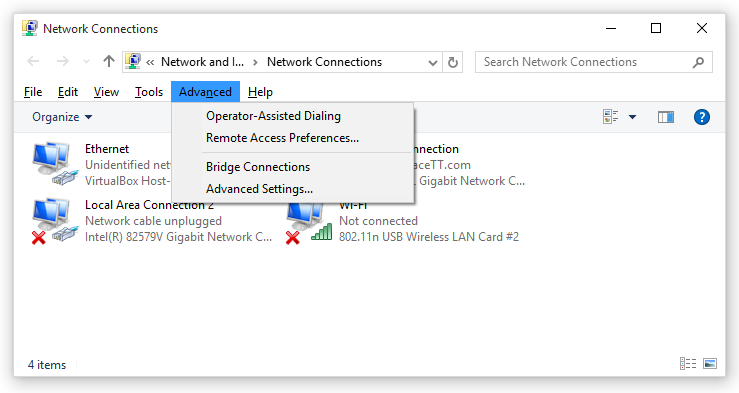
Task: Click the Back navigation arrow
Action: pyautogui.click(x=33, y=61)
